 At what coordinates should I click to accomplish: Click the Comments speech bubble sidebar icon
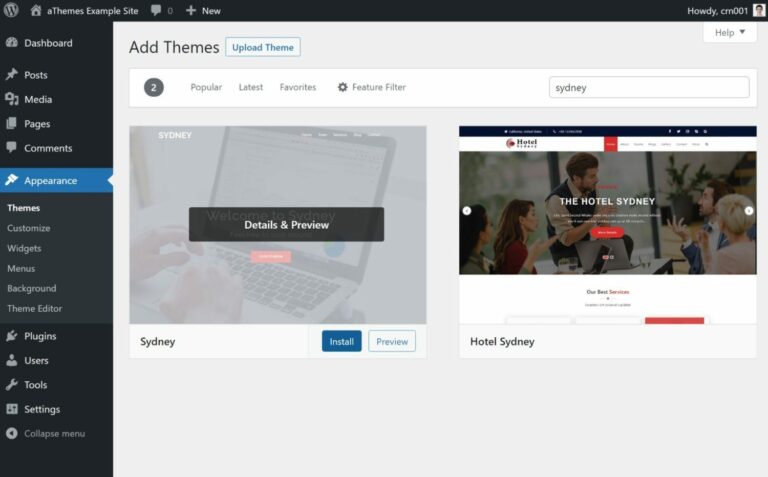12,147
